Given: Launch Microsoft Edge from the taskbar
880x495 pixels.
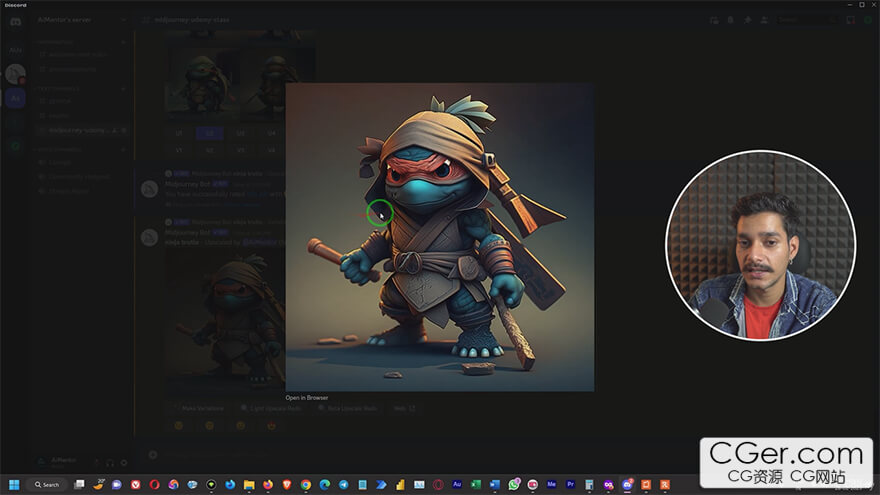Looking at the screenshot, I should click(324, 484).
